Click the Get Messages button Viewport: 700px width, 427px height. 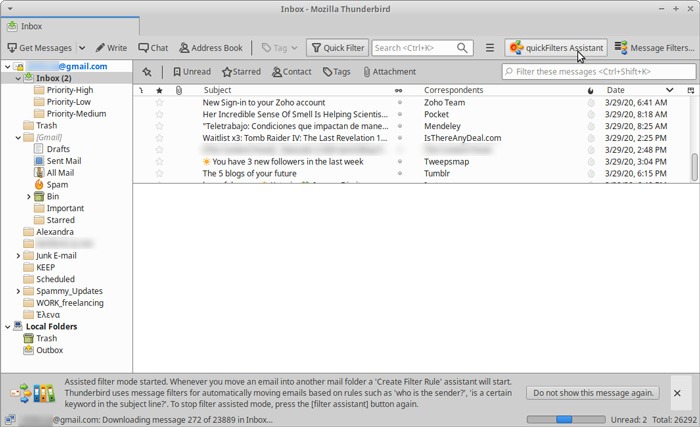tap(39, 48)
